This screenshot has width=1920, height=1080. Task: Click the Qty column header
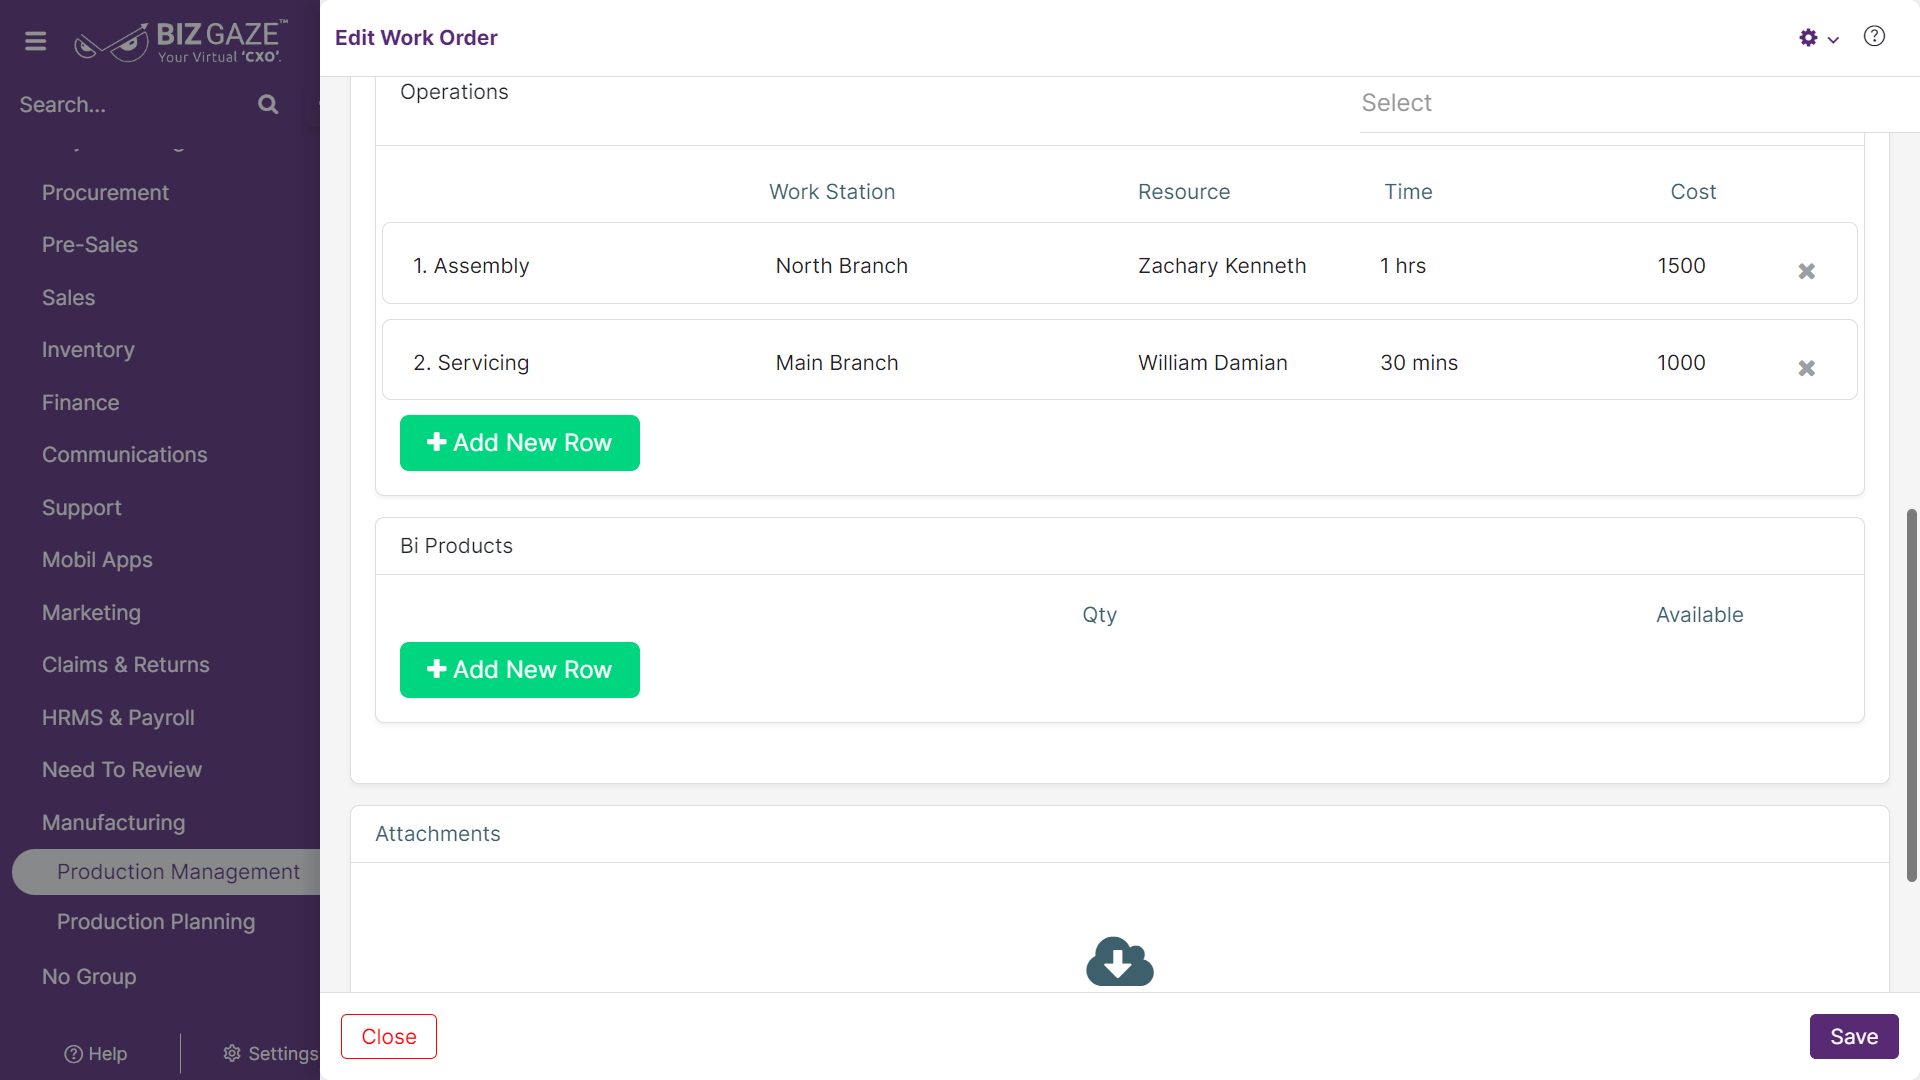(x=1099, y=615)
